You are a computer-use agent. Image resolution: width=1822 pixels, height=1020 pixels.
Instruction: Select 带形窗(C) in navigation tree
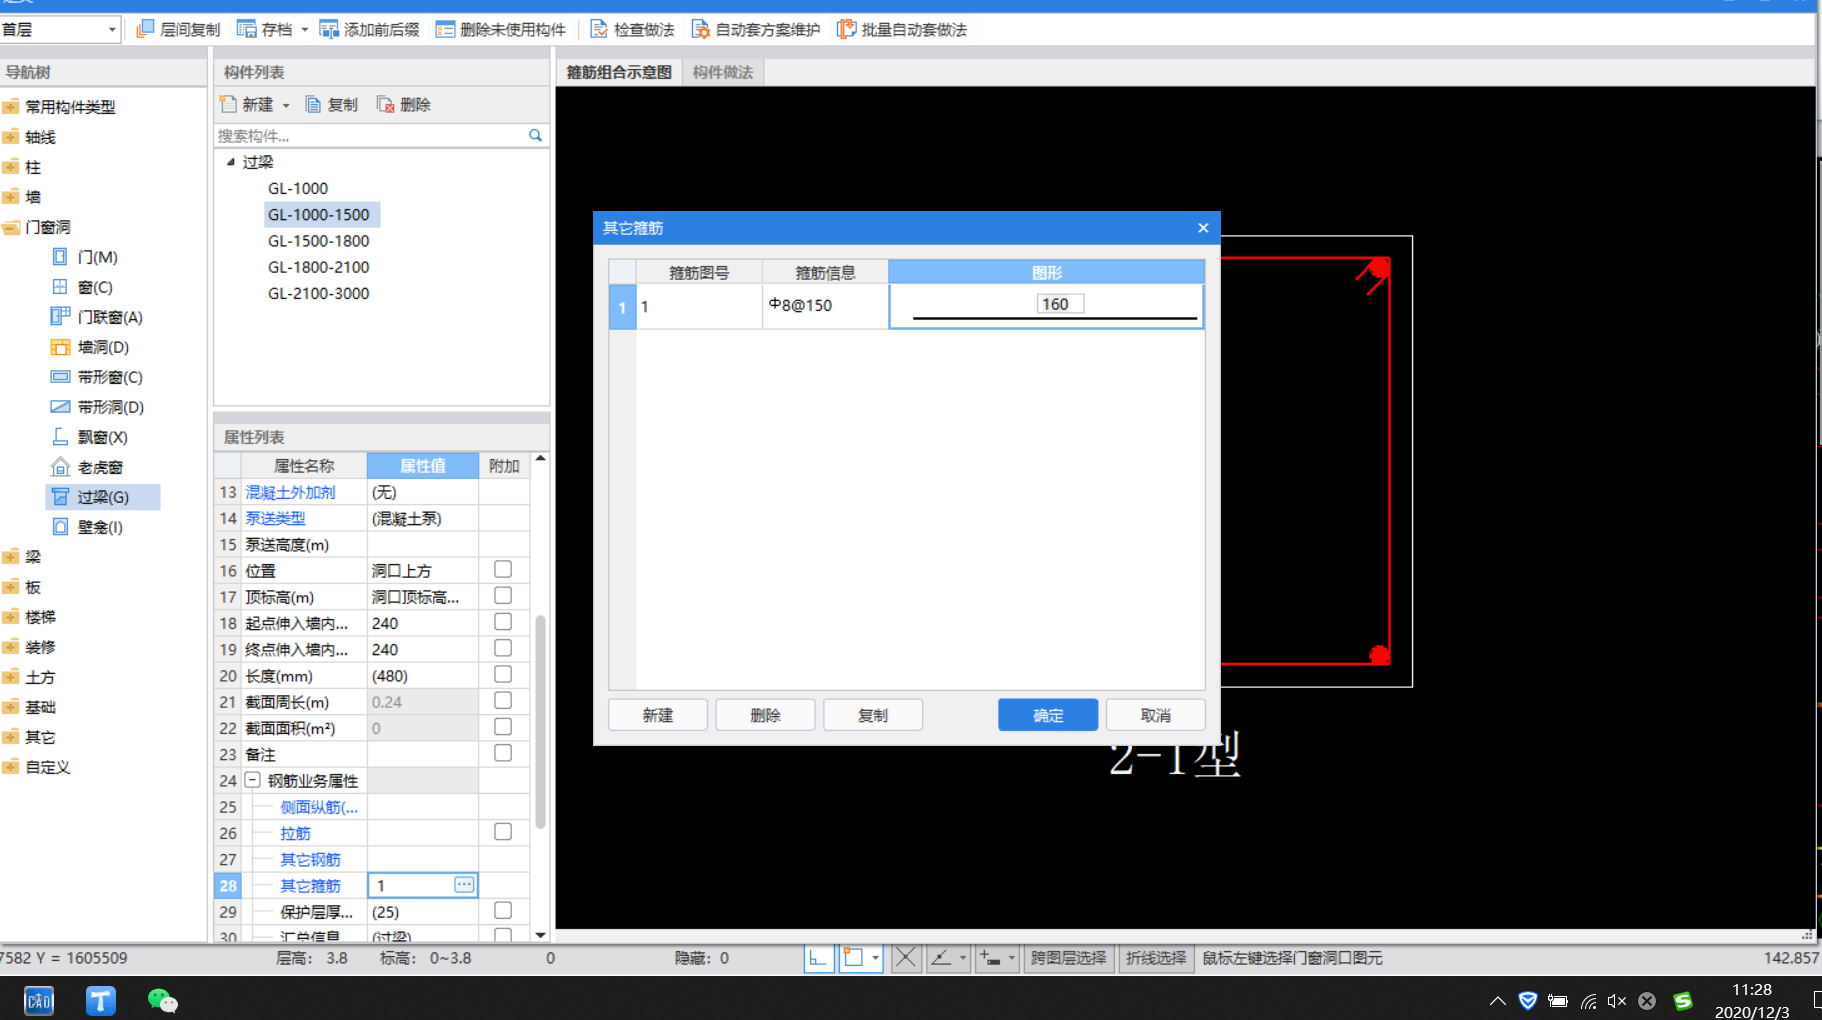point(110,377)
